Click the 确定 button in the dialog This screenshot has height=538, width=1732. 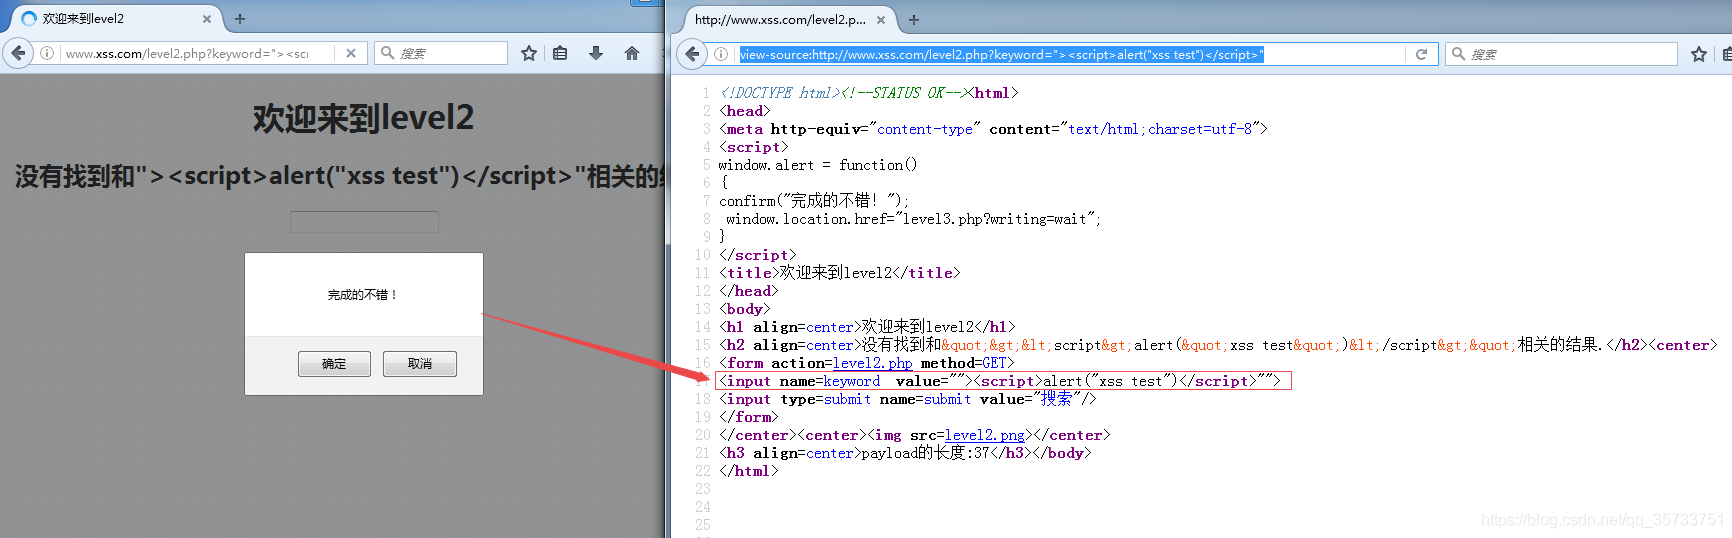click(334, 364)
